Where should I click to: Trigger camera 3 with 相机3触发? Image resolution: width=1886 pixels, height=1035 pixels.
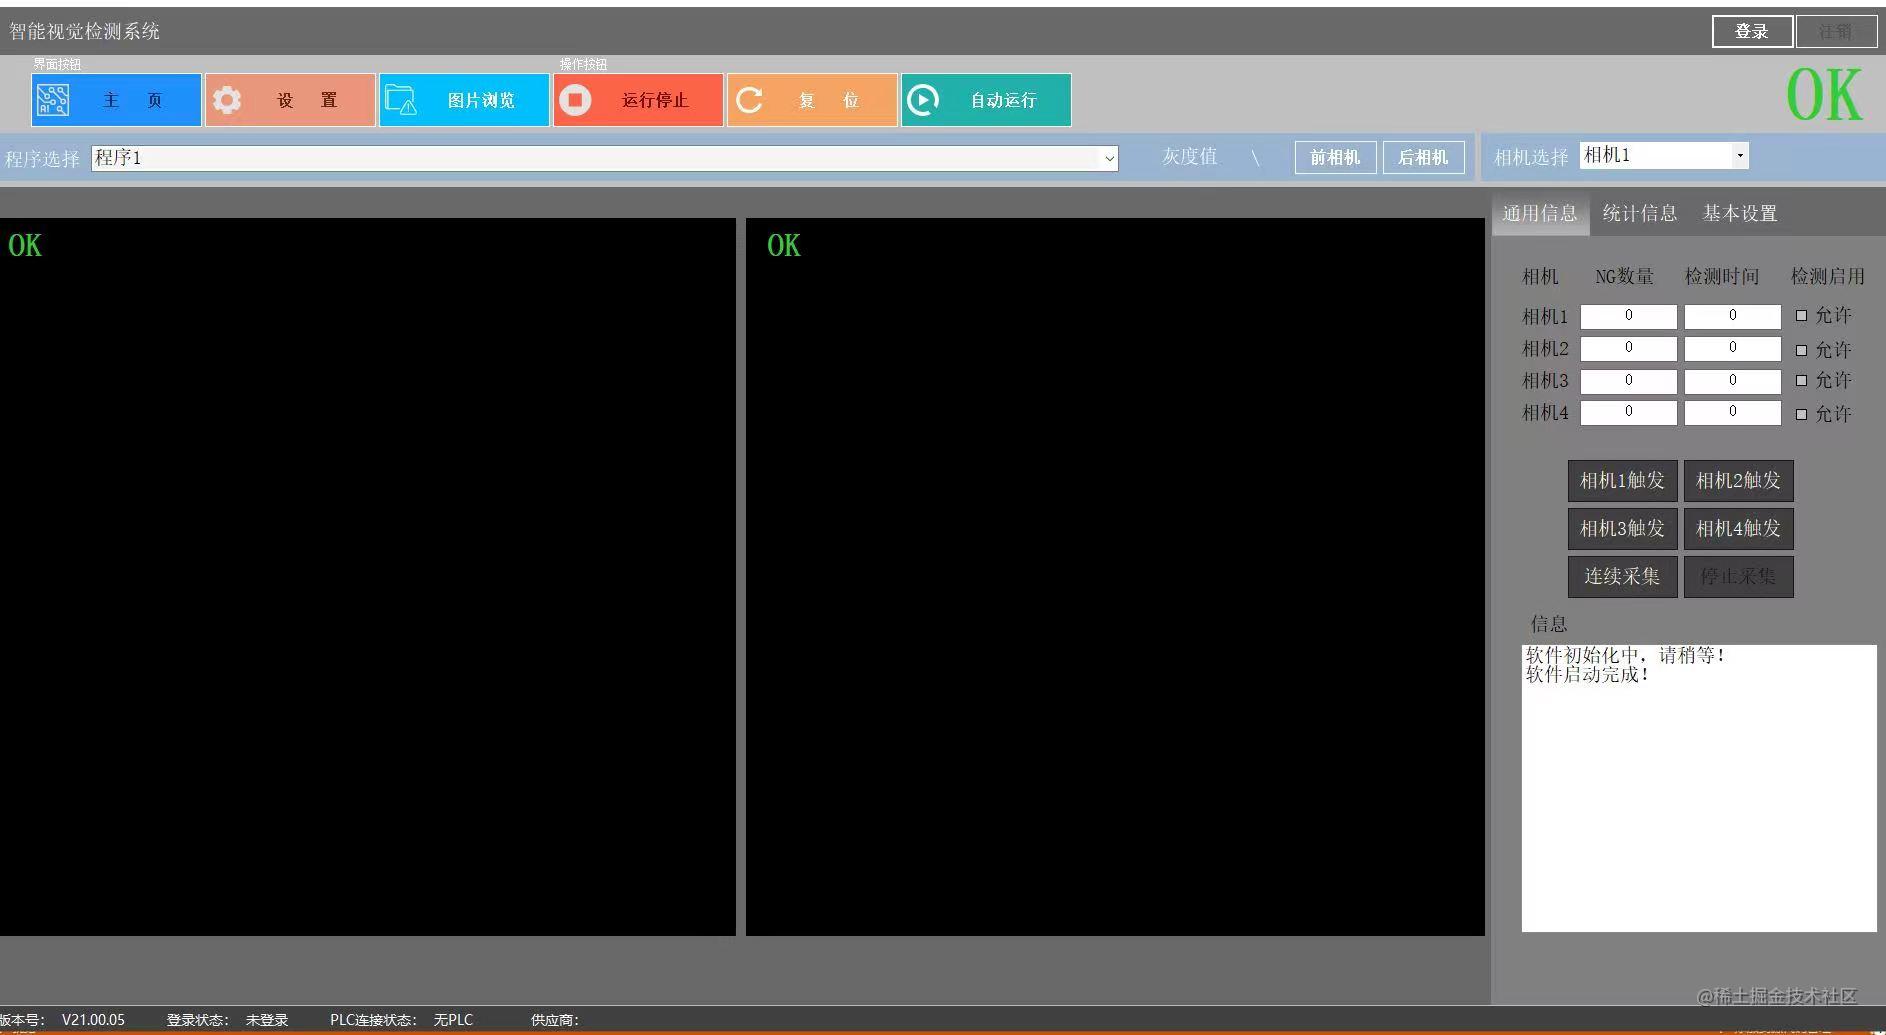click(1622, 529)
